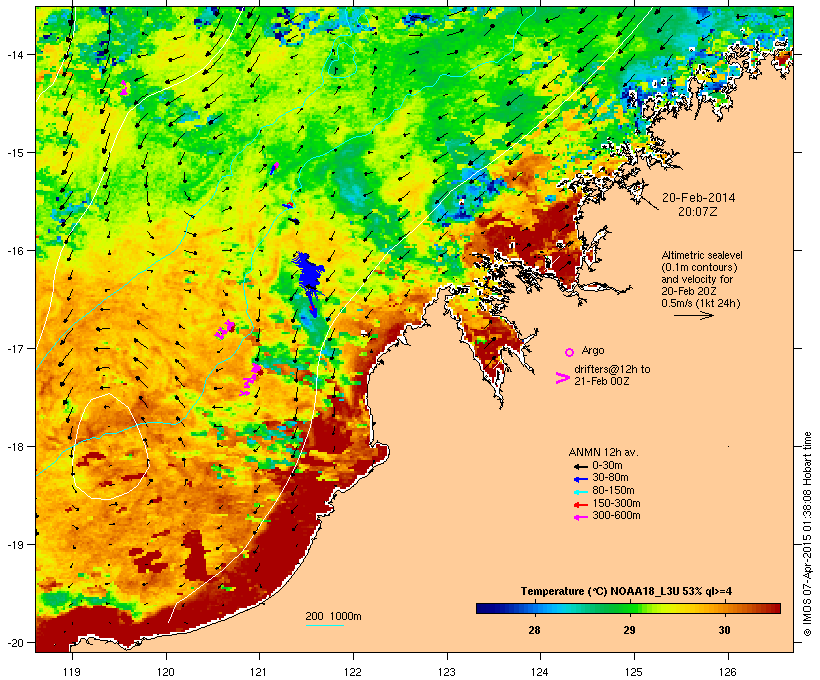The image size is (820, 680).
Task: Click the Argo legend label
Action: pos(593,350)
